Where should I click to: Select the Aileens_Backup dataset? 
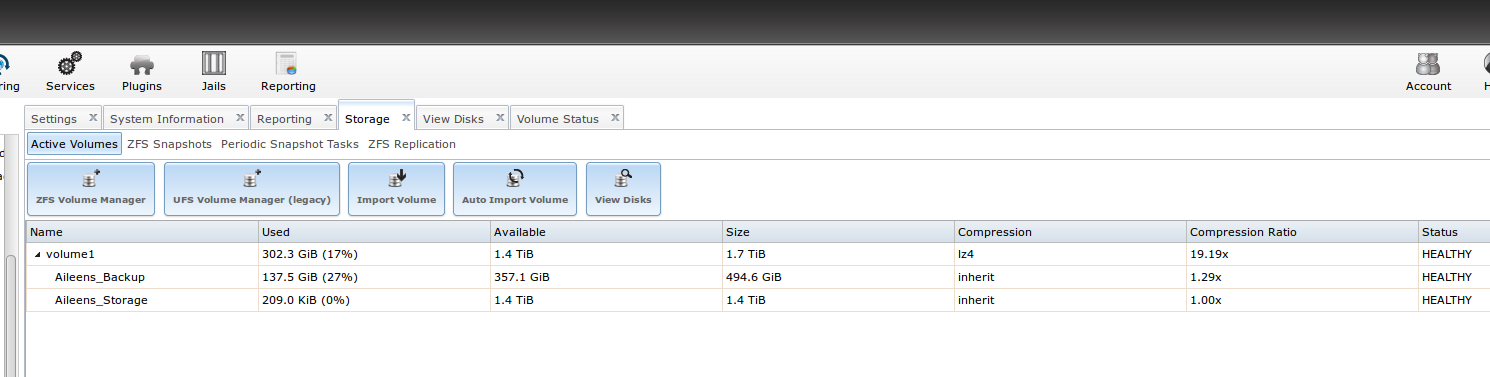point(100,277)
